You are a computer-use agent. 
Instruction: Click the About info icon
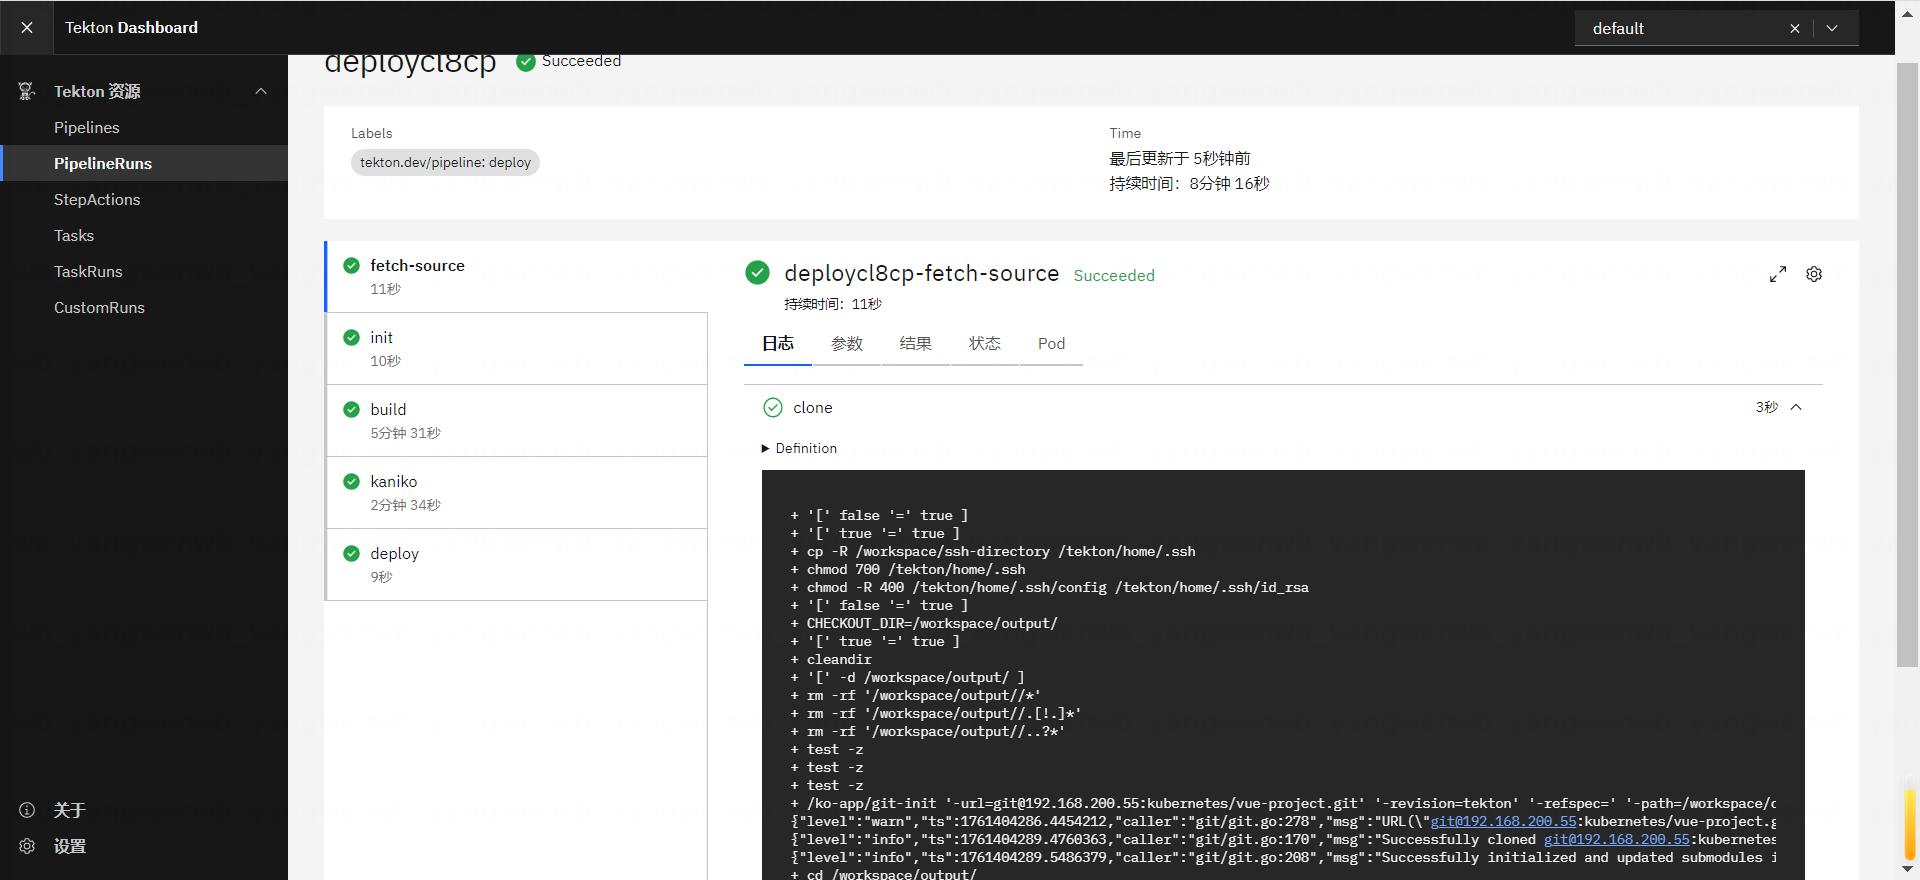click(x=27, y=810)
